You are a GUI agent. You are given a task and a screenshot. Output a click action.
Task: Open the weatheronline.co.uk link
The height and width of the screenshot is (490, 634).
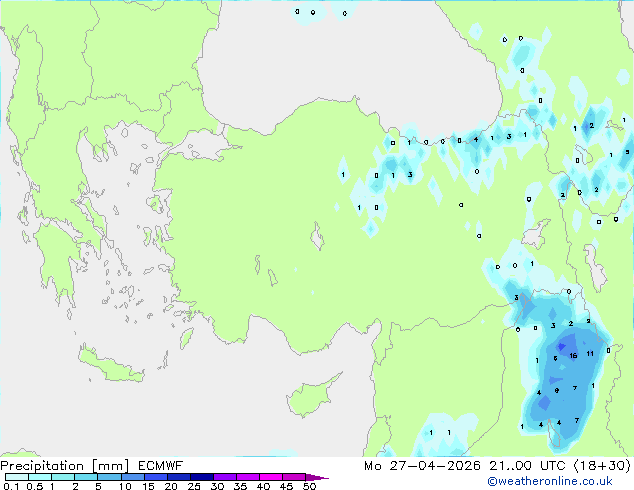tap(550, 481)
